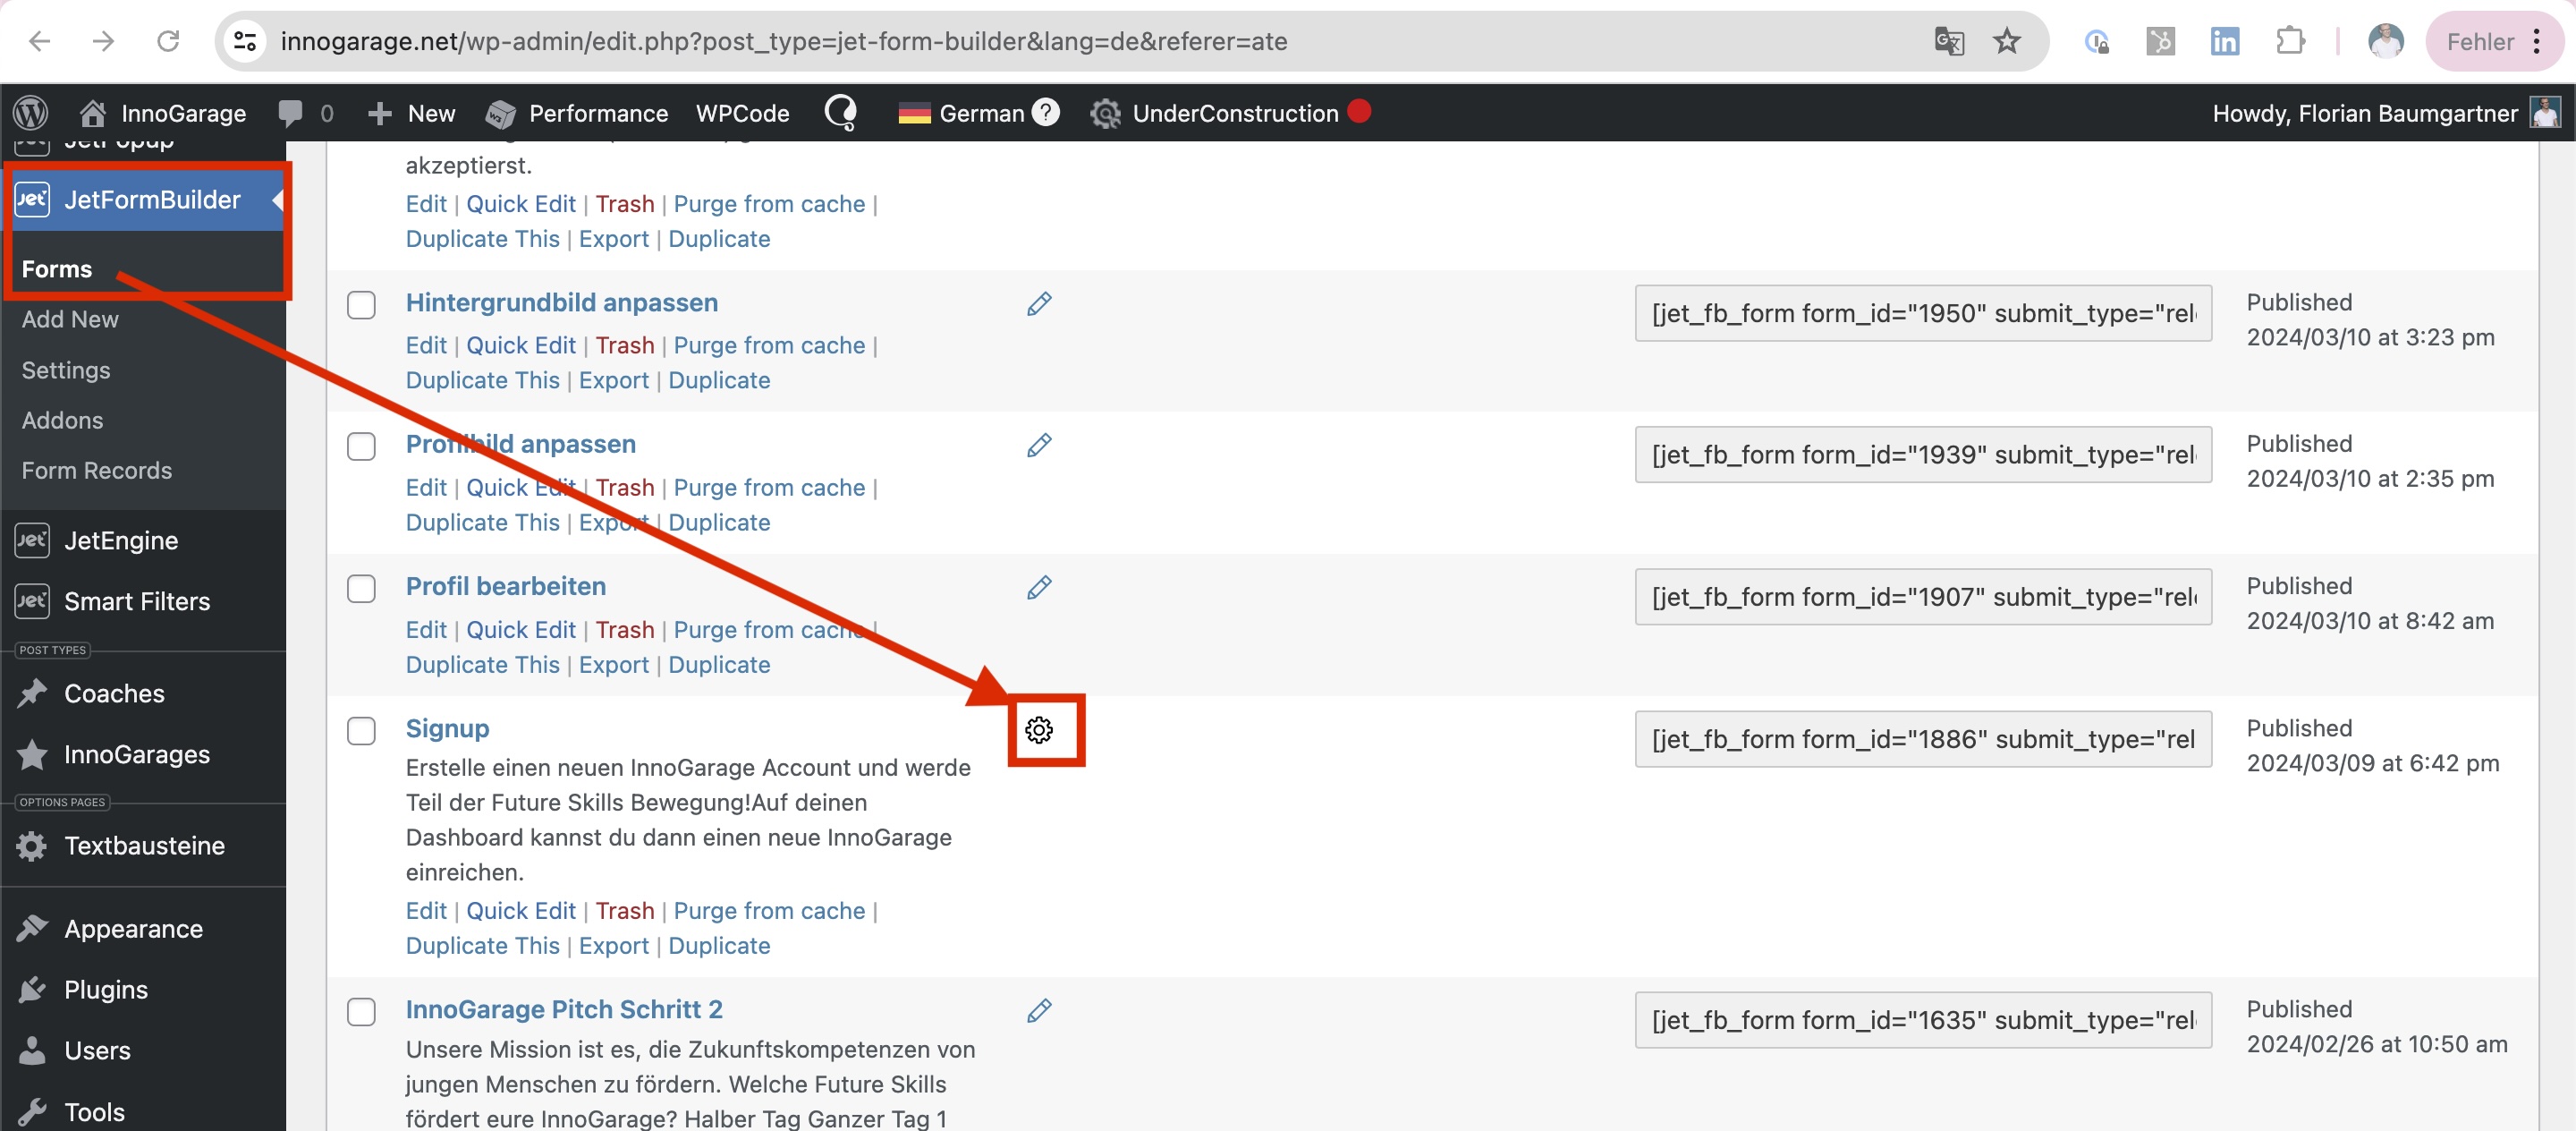
Task: Click the circular search icon in admin bar
Action: pyautogui.click(x=840, y=113)
